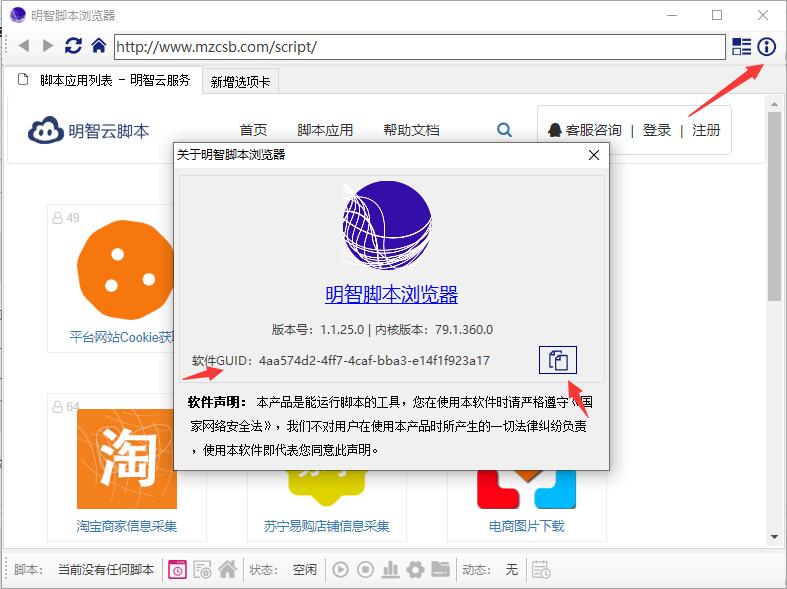Click the 电商图片下载 colorful thumbnail

click(x=527, y=490)
